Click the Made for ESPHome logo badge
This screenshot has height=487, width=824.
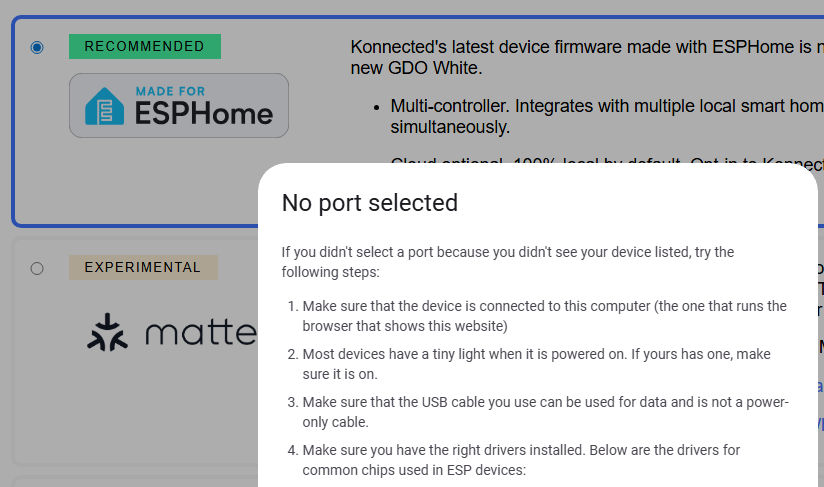tap(179, 105)
